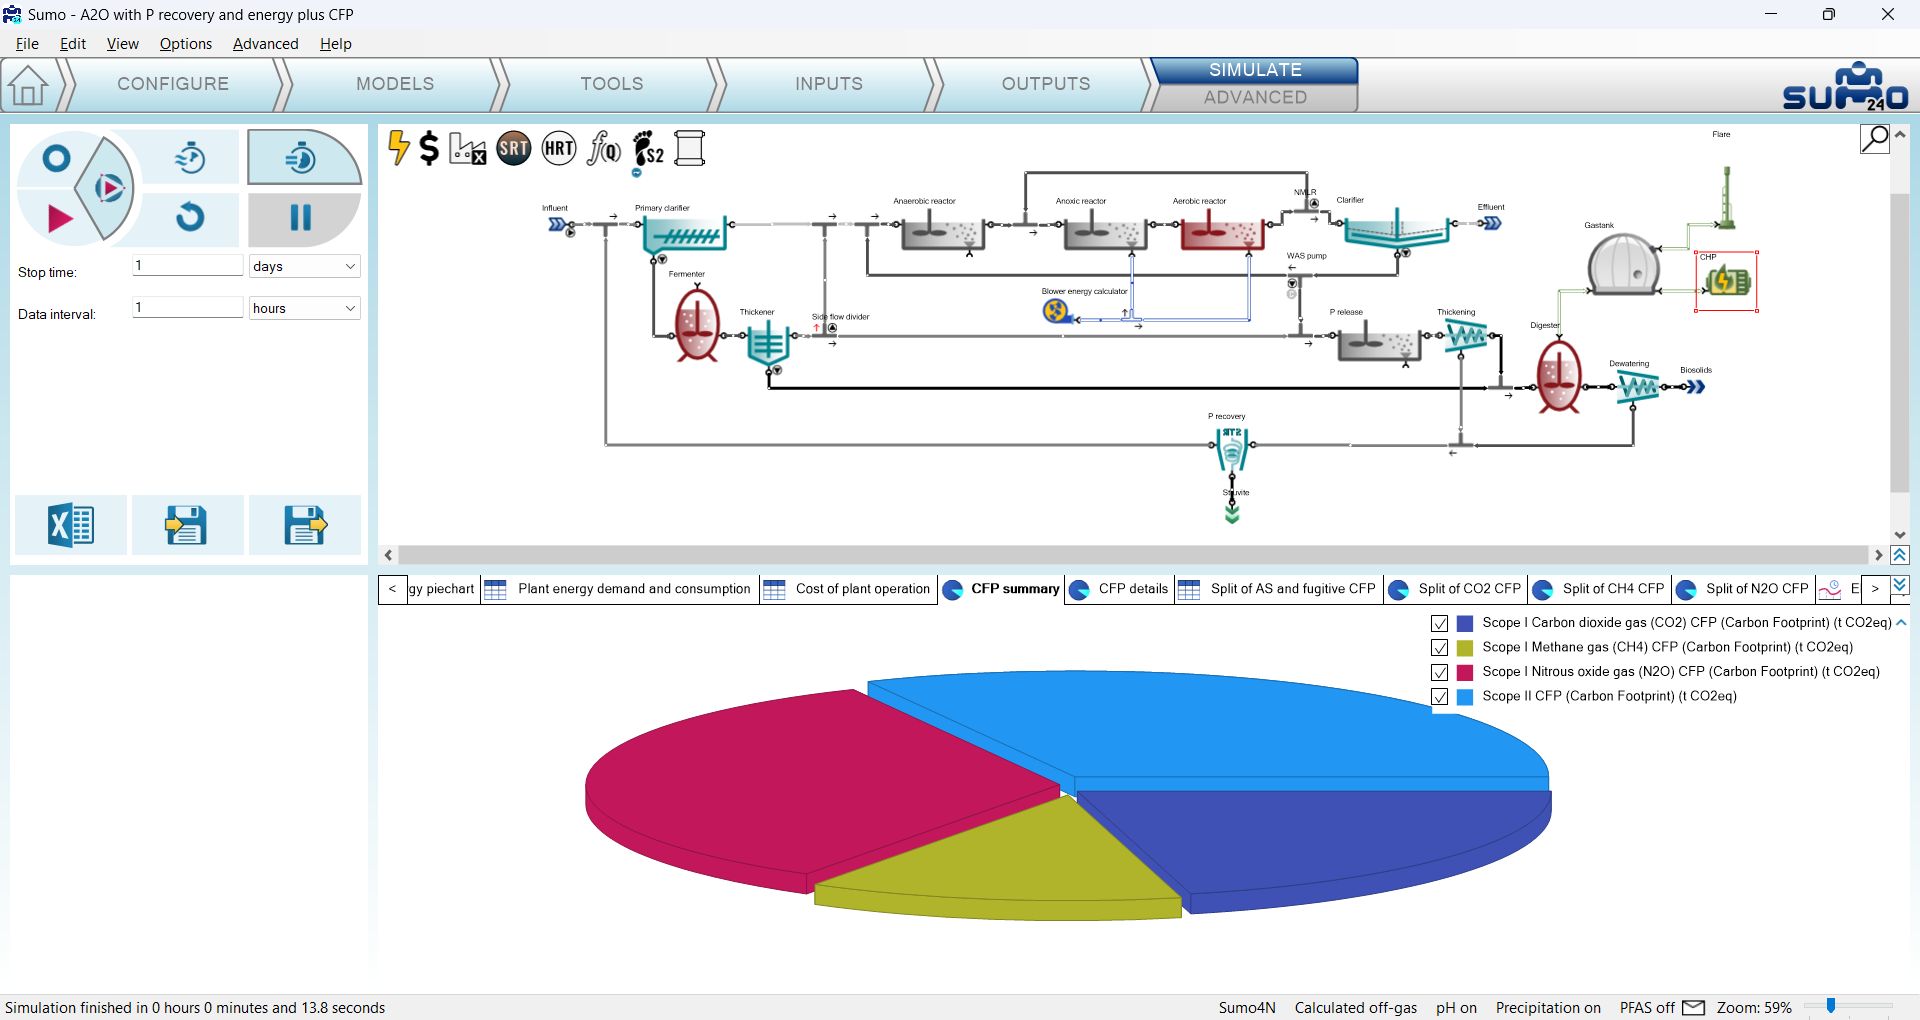
Task: Activate highlighted dynamic simulation mode
Action: tap(302, 157)
